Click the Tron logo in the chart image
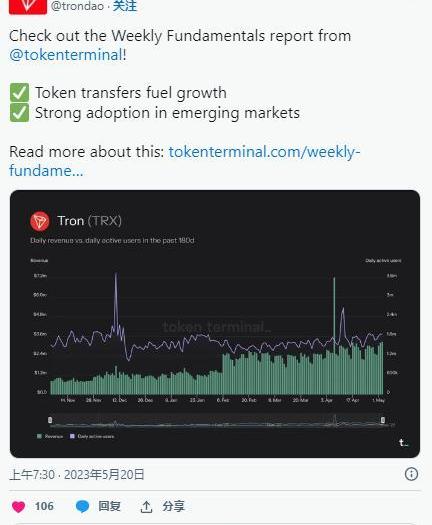Viewport: 432px width, 525px height. tap(40, 221)
